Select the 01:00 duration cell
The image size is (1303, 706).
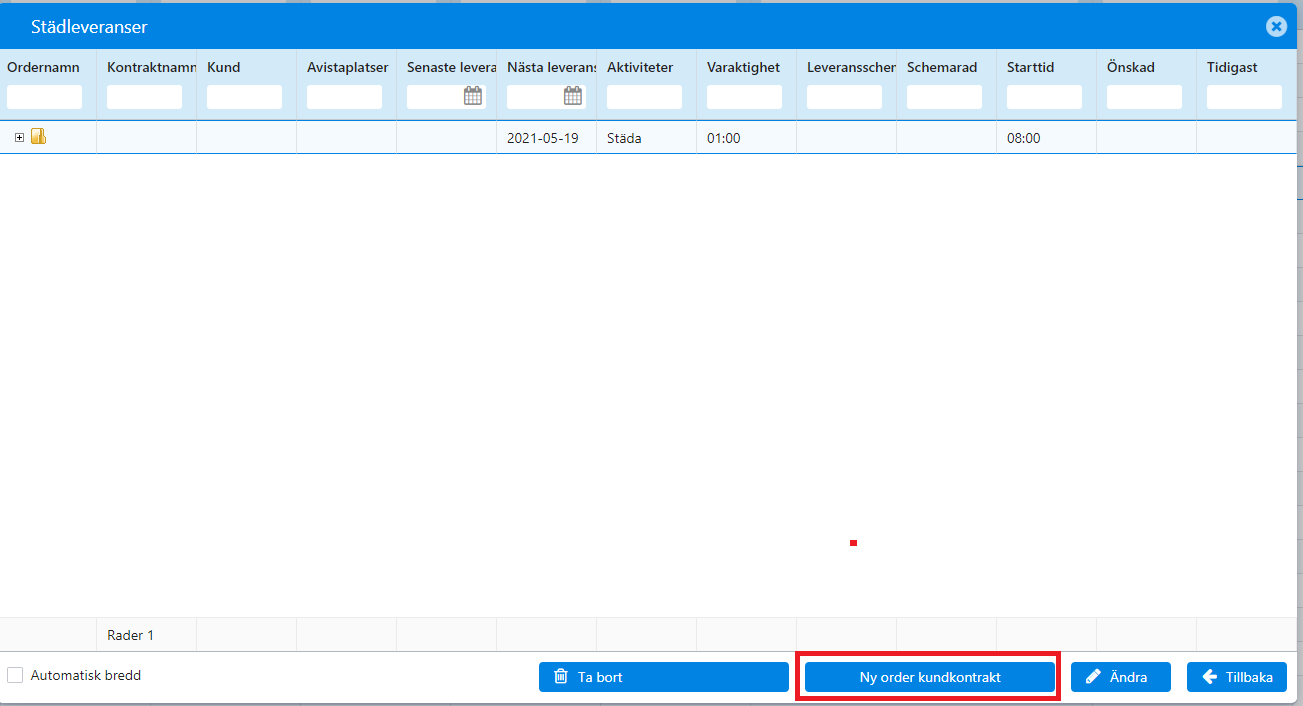pos(746,138)
